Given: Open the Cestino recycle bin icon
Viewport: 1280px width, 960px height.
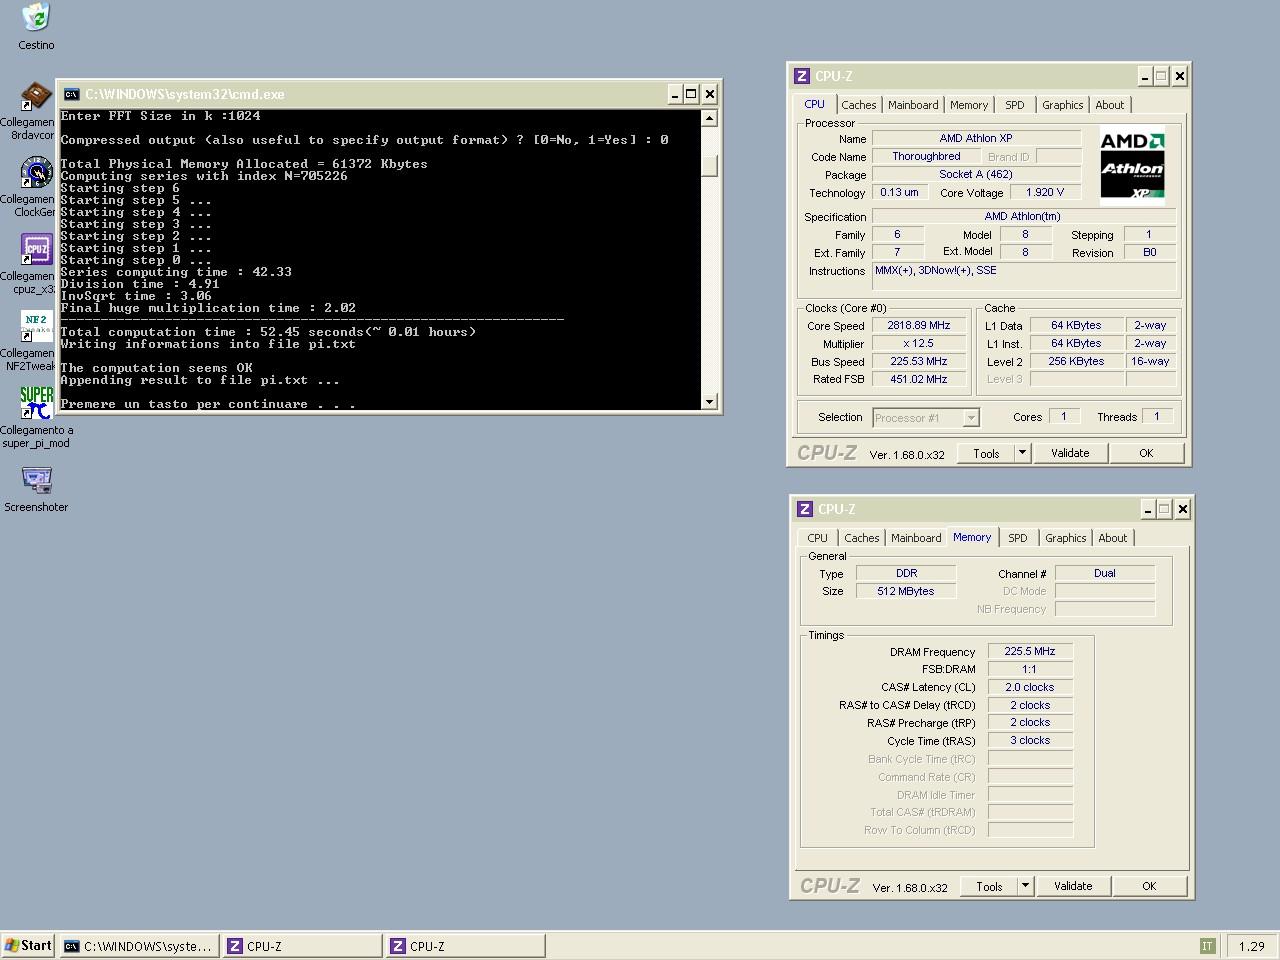Looking at the screenshot, I should [36, 17].
